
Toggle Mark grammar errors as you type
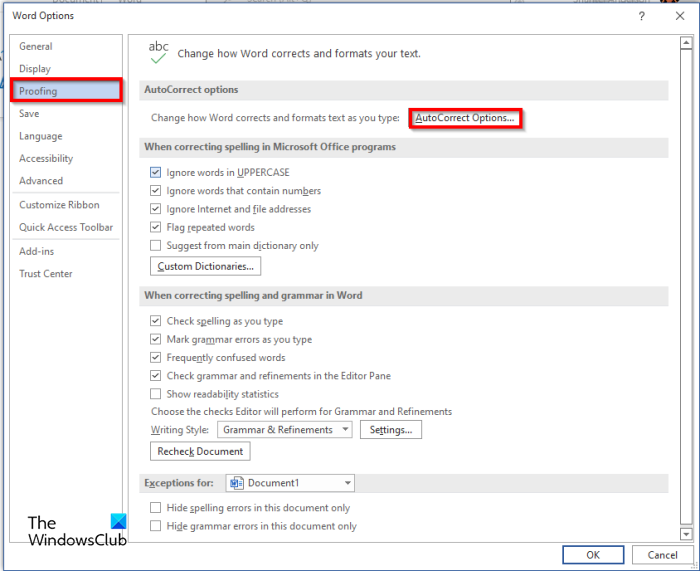155,339
